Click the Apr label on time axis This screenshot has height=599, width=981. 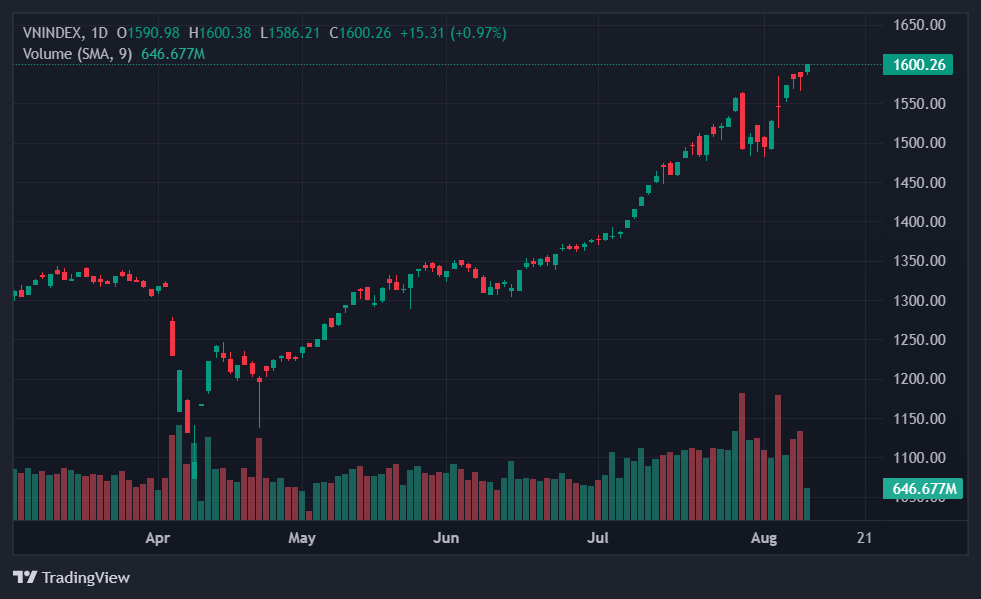[158, 538]
